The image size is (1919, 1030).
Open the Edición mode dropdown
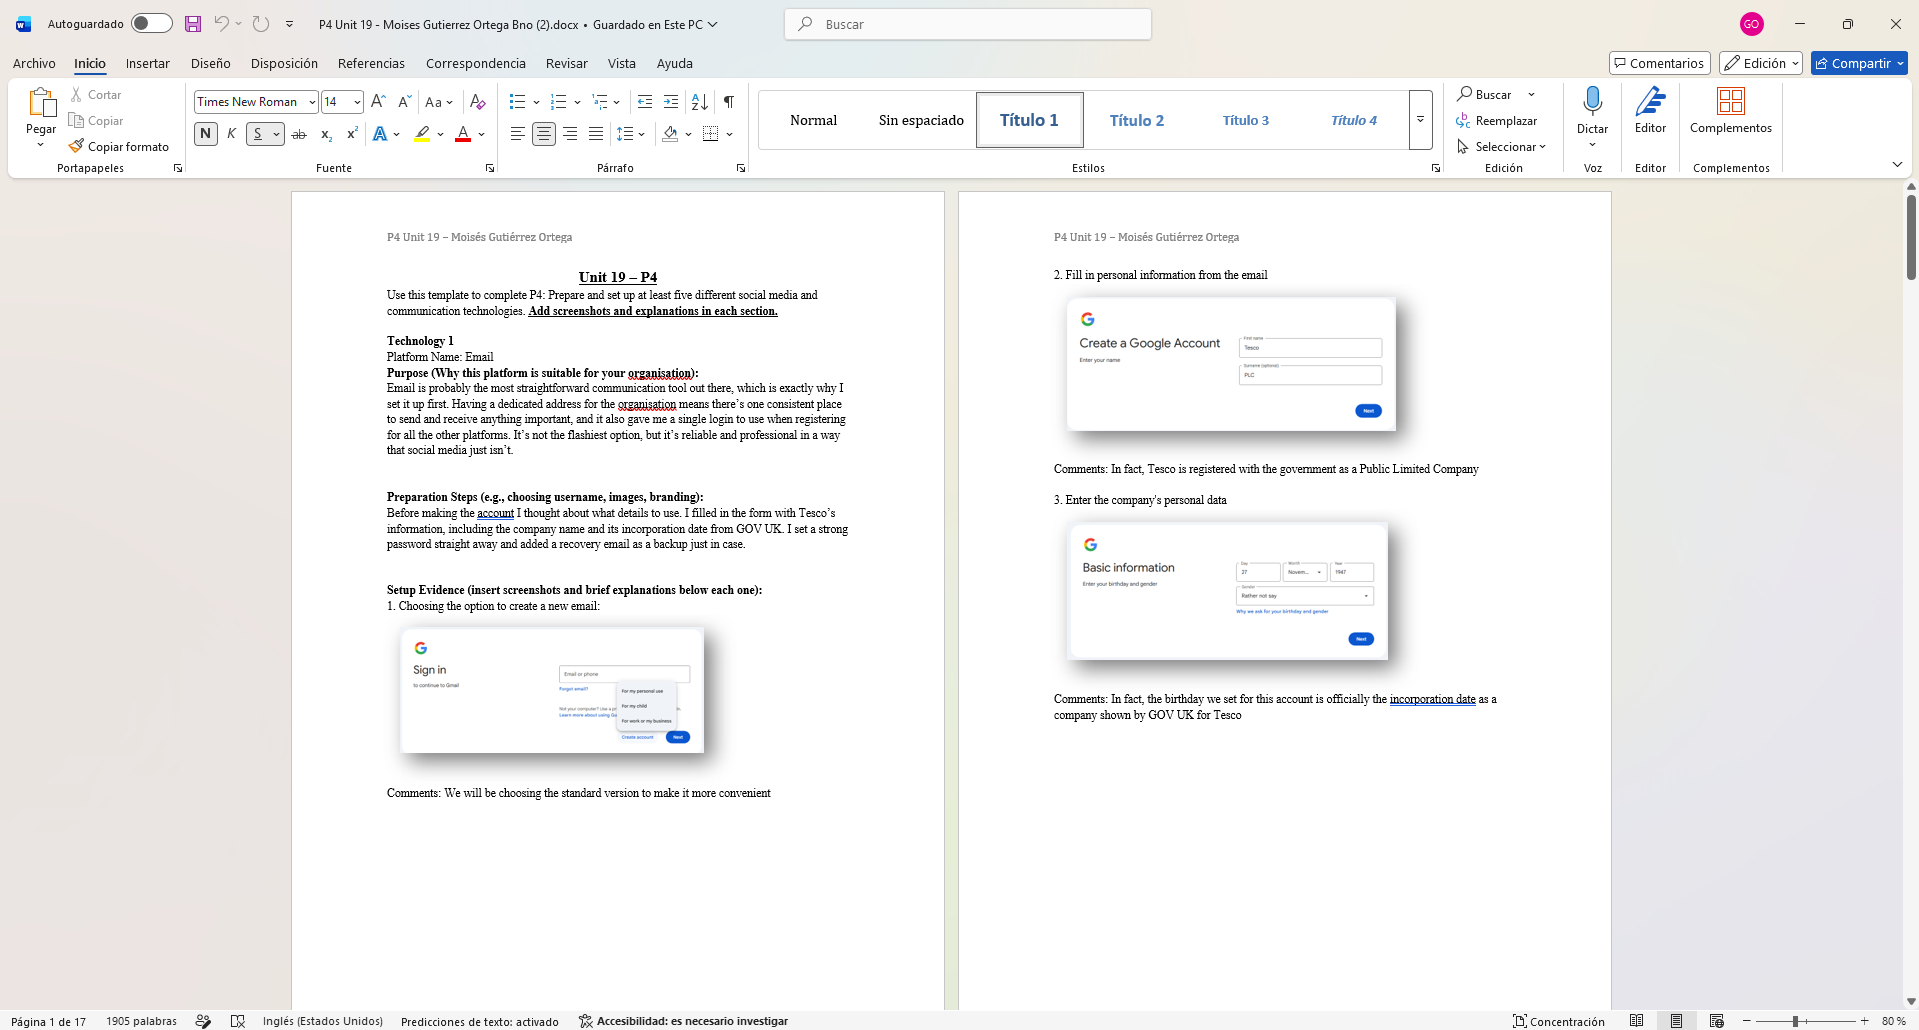pos(1761,63)
